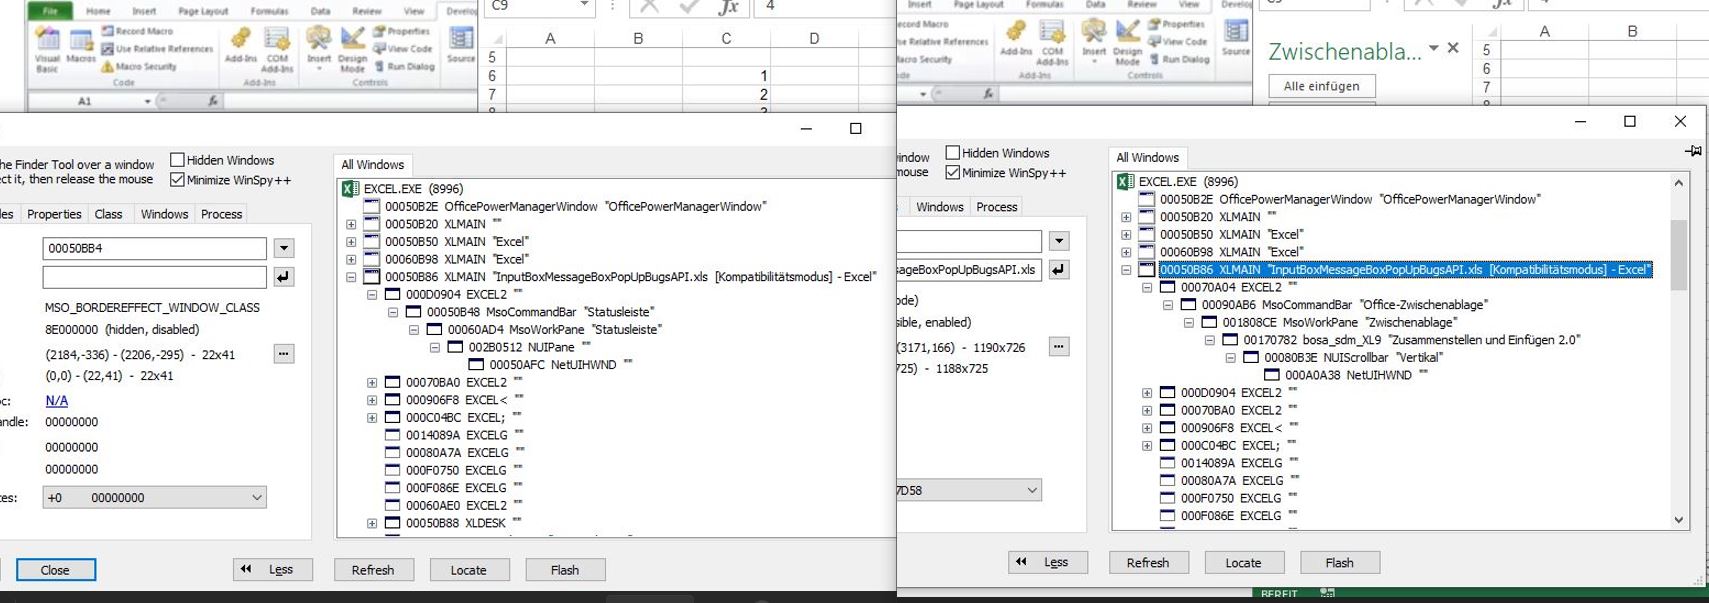The image size is (1709, 603).
Task: Toggle Minimize WinSpy++ checkbox in right WinSpy
Action: click(x=952, y=173)
